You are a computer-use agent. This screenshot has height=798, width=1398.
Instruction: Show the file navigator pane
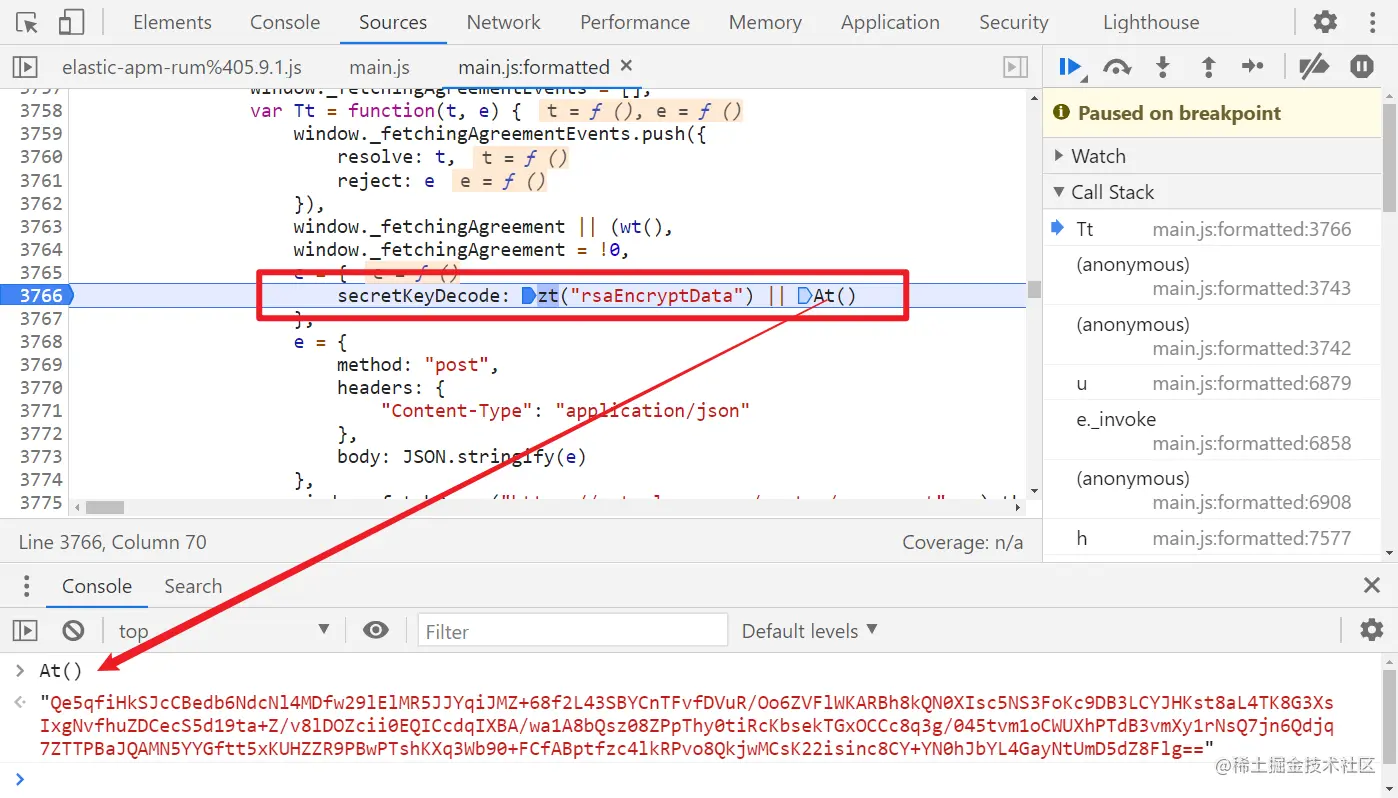(25, 67)
